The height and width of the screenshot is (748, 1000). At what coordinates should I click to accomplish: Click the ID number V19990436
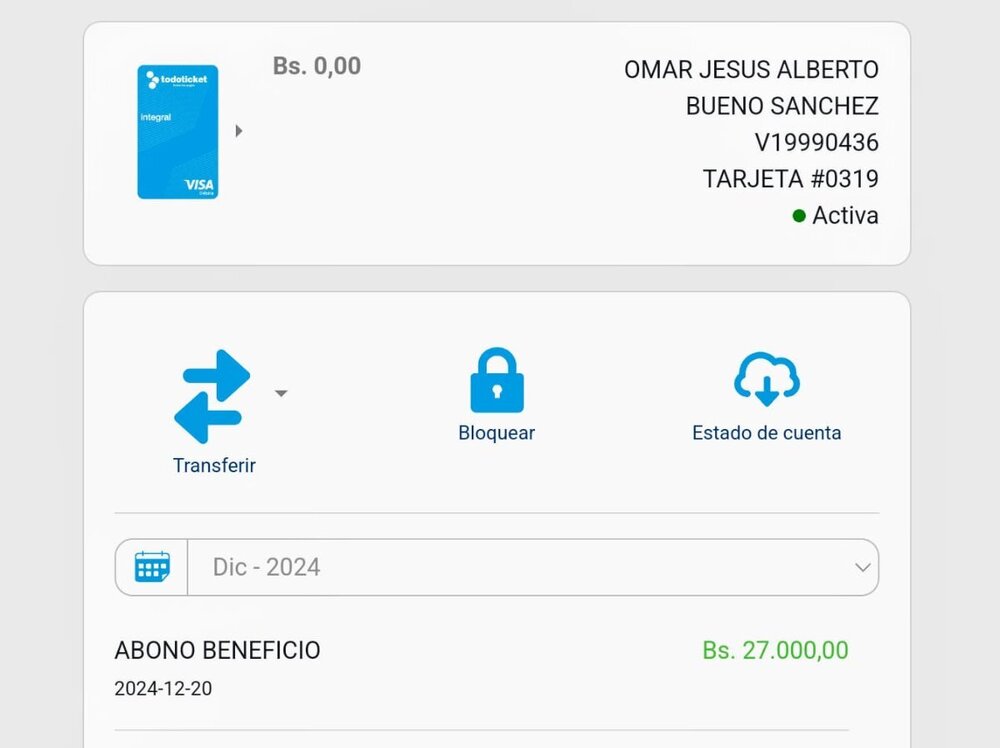816,142
